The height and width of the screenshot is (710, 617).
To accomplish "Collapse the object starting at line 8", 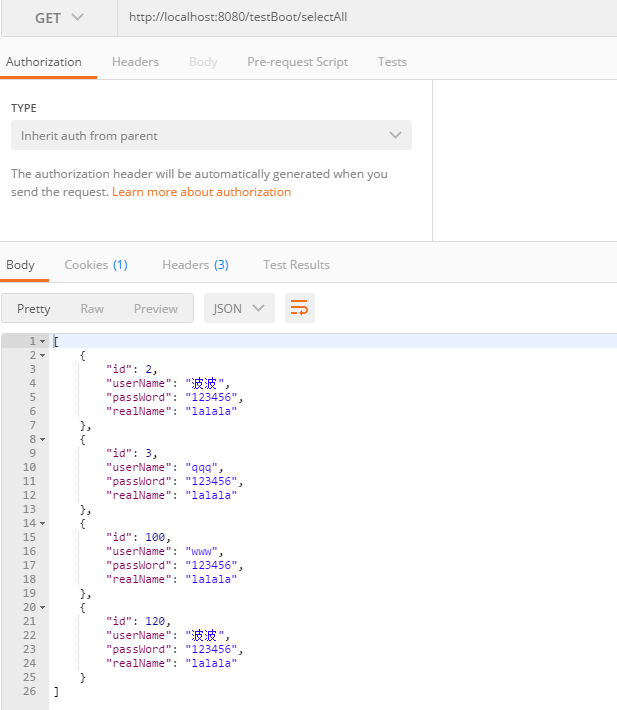I will 42,440.
